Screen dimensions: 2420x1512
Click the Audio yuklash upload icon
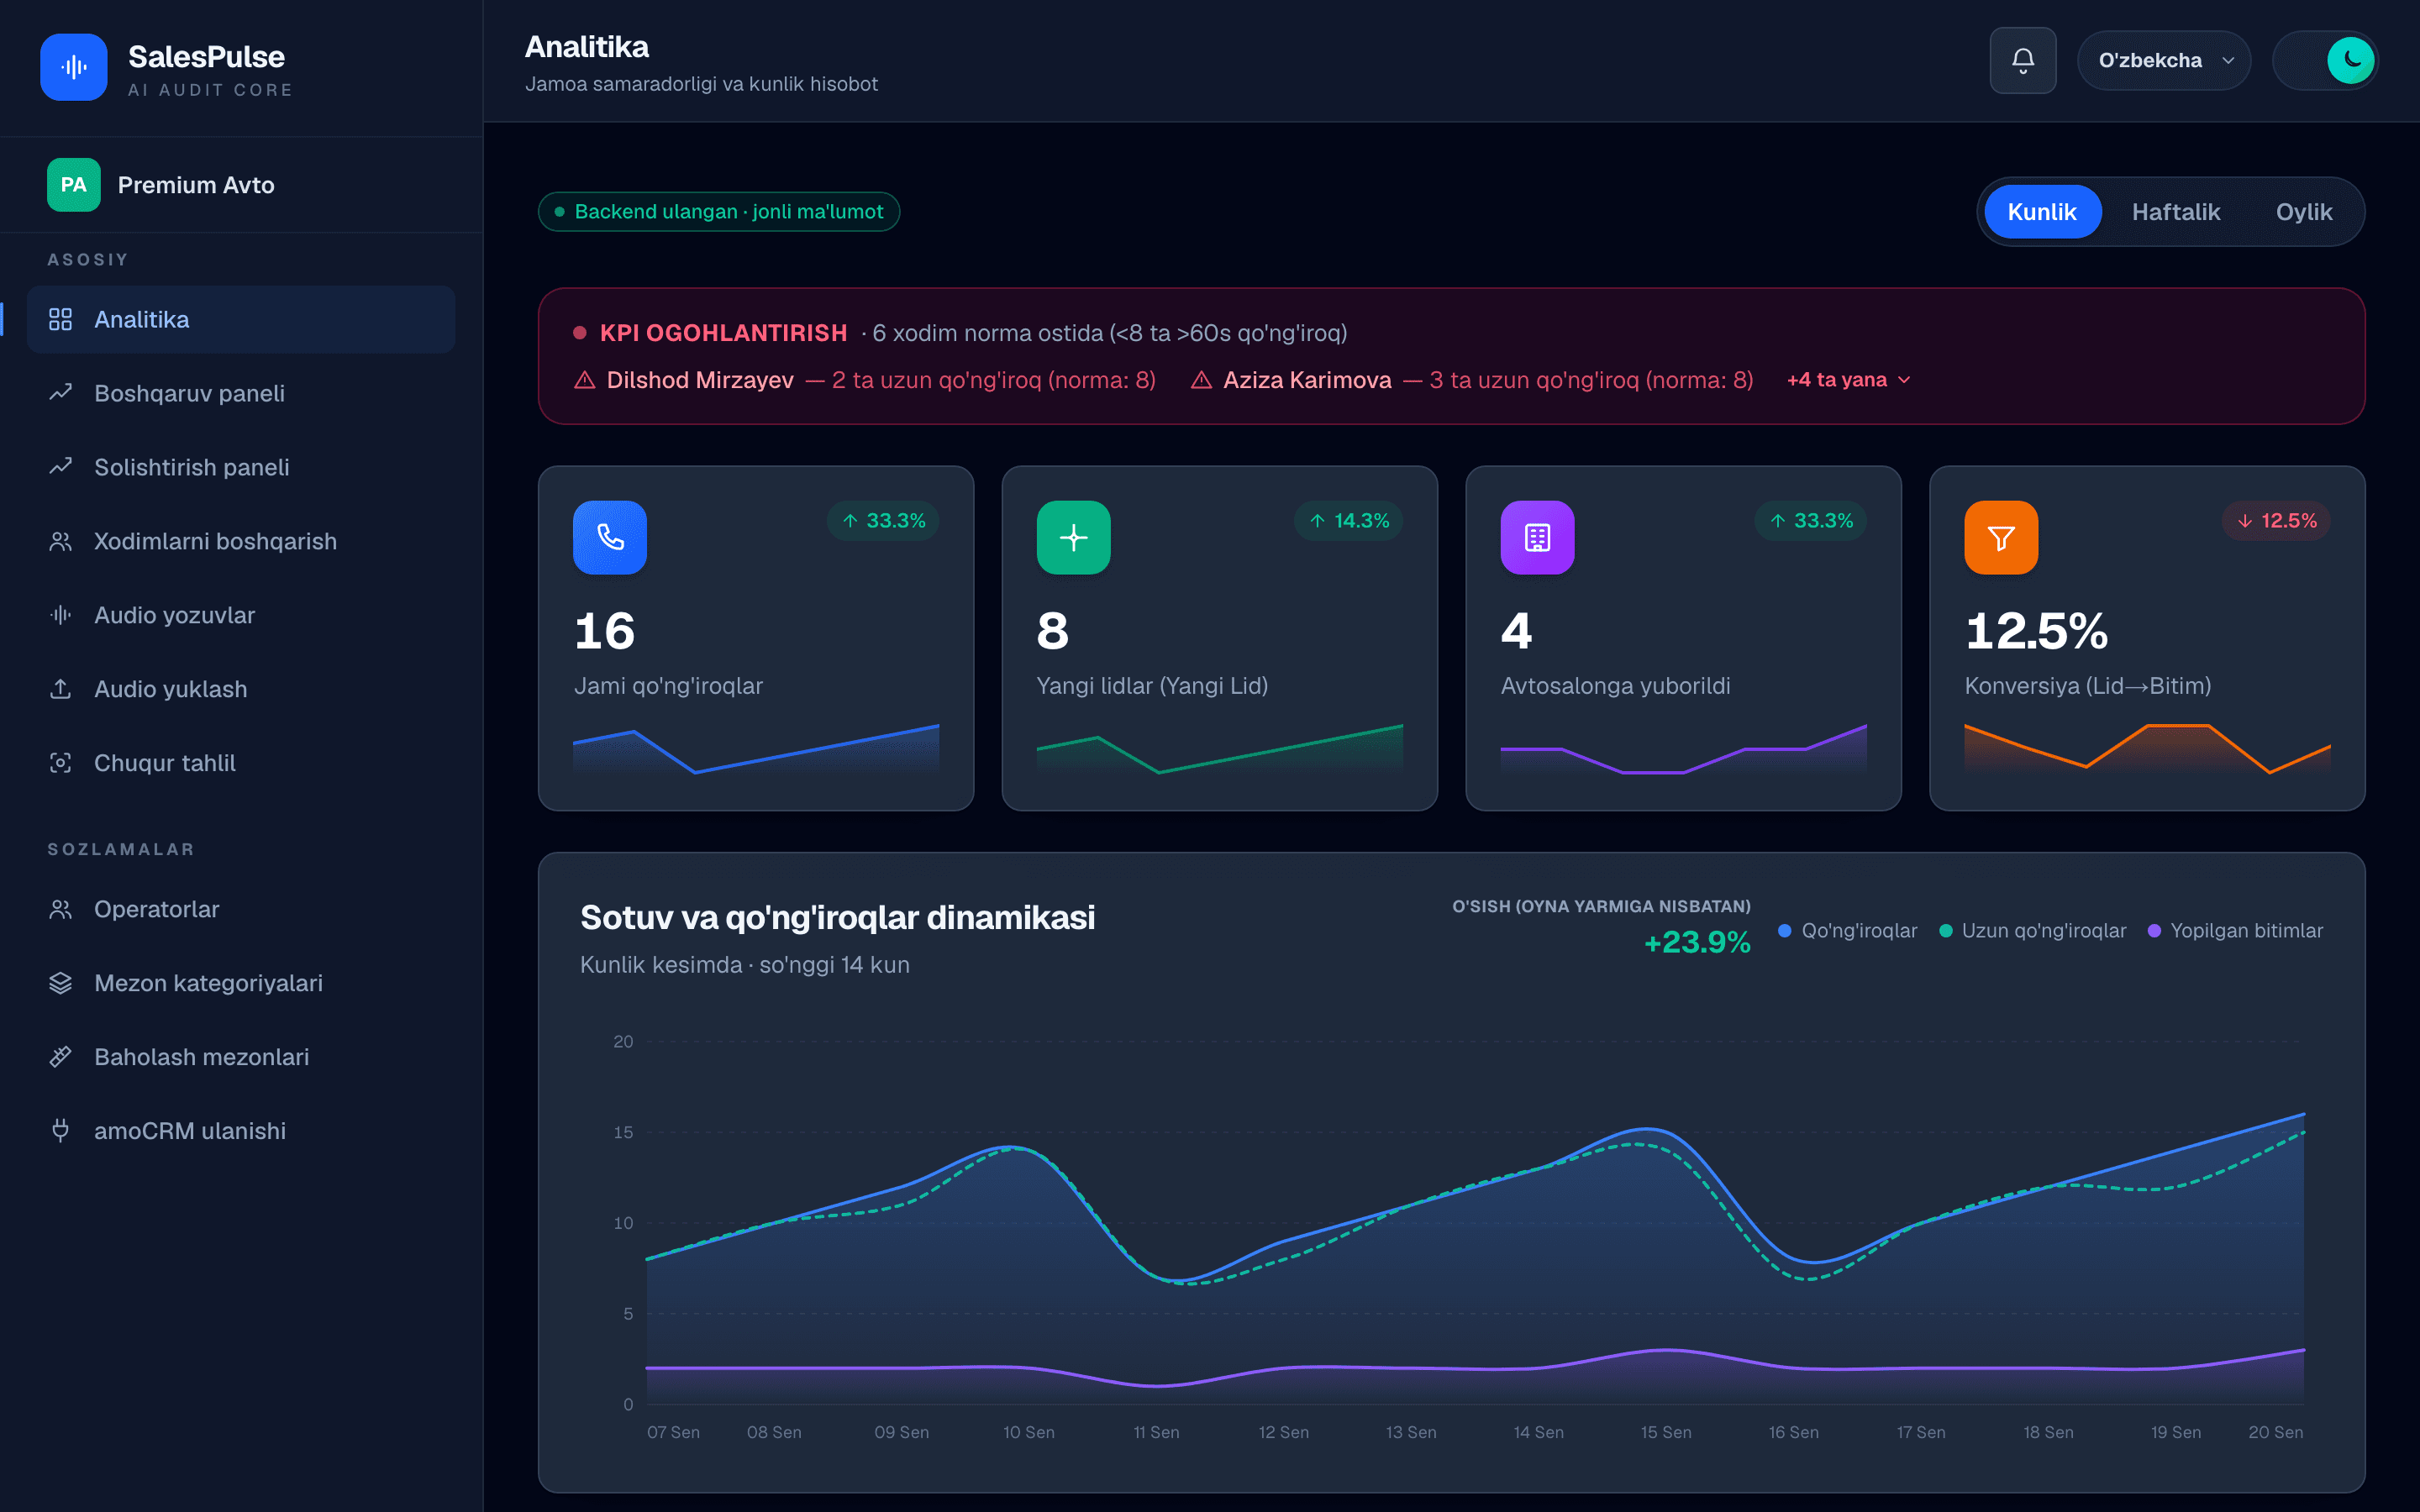tap(60, 689)
